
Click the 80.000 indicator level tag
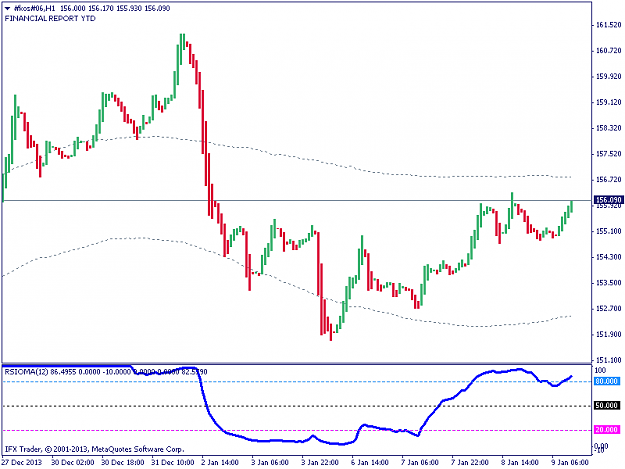pos(607,381)
